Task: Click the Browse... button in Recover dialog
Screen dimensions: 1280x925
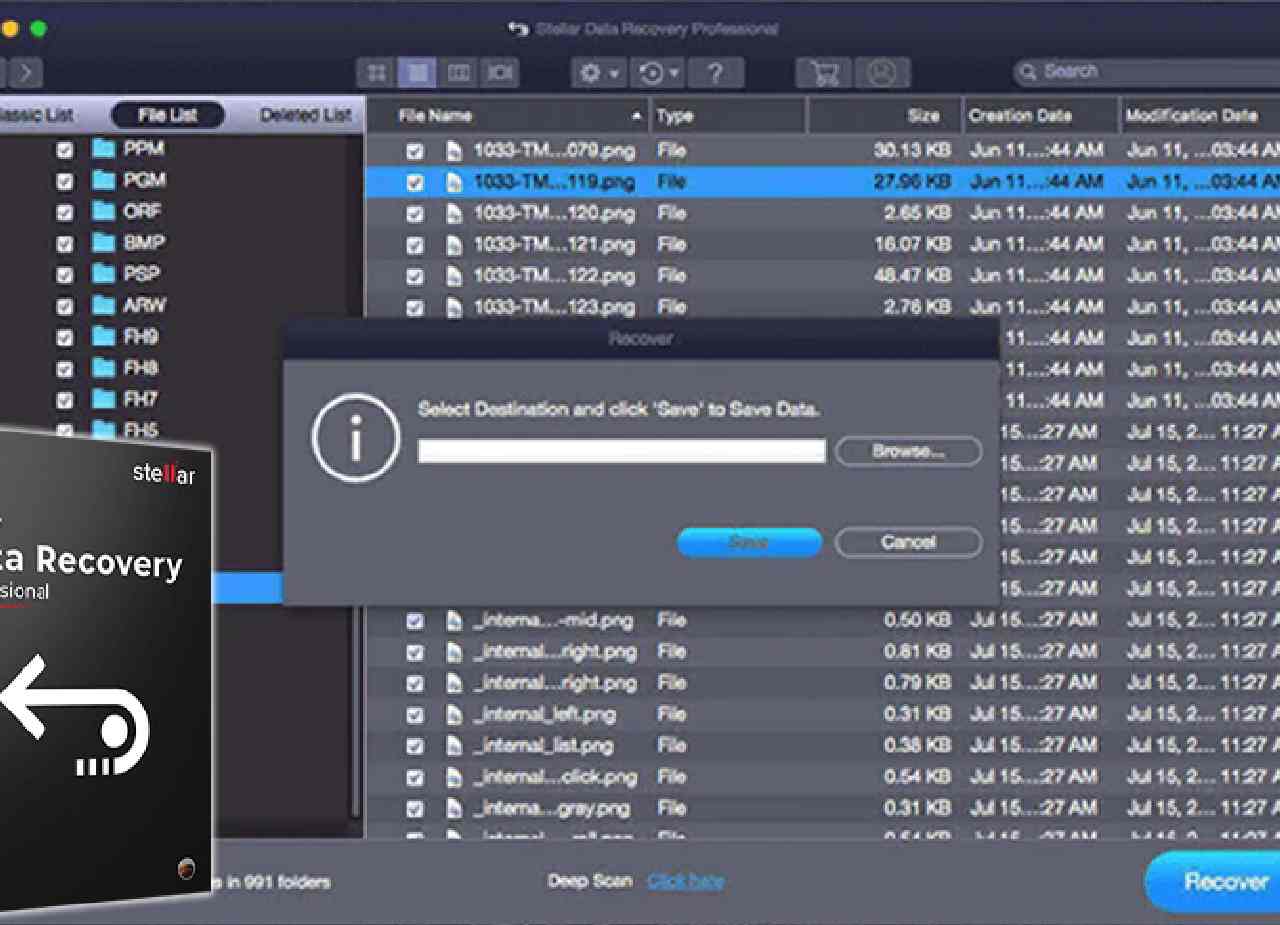Action: (908, 451)
